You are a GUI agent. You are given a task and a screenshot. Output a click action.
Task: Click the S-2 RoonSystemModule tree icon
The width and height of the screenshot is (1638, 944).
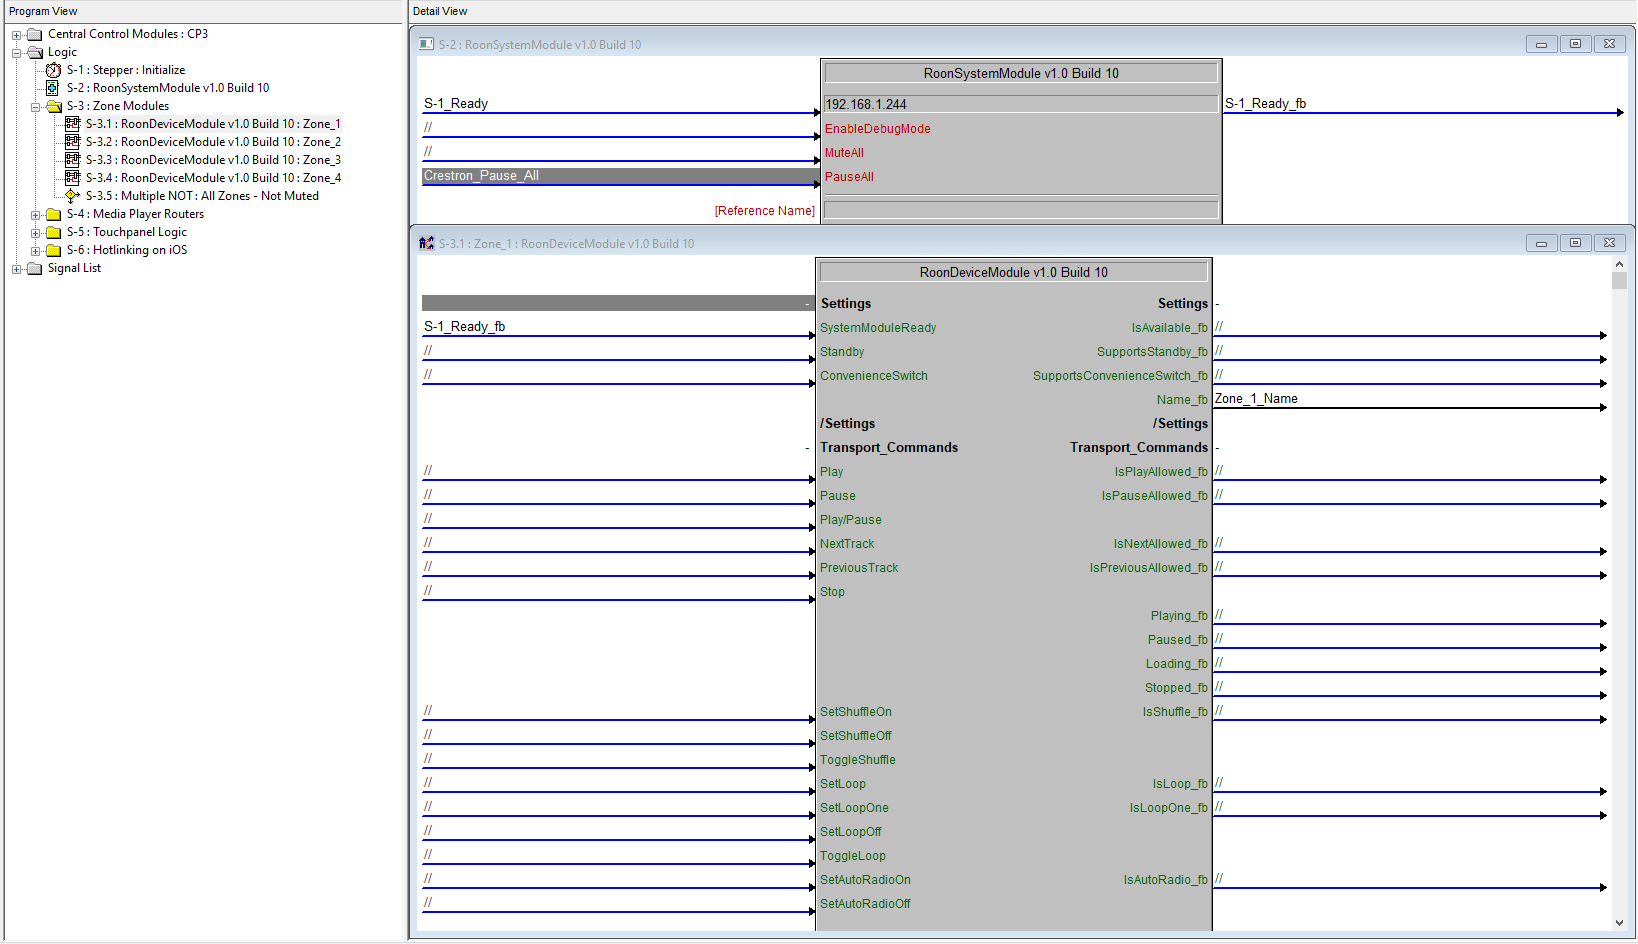pos(54,88)
